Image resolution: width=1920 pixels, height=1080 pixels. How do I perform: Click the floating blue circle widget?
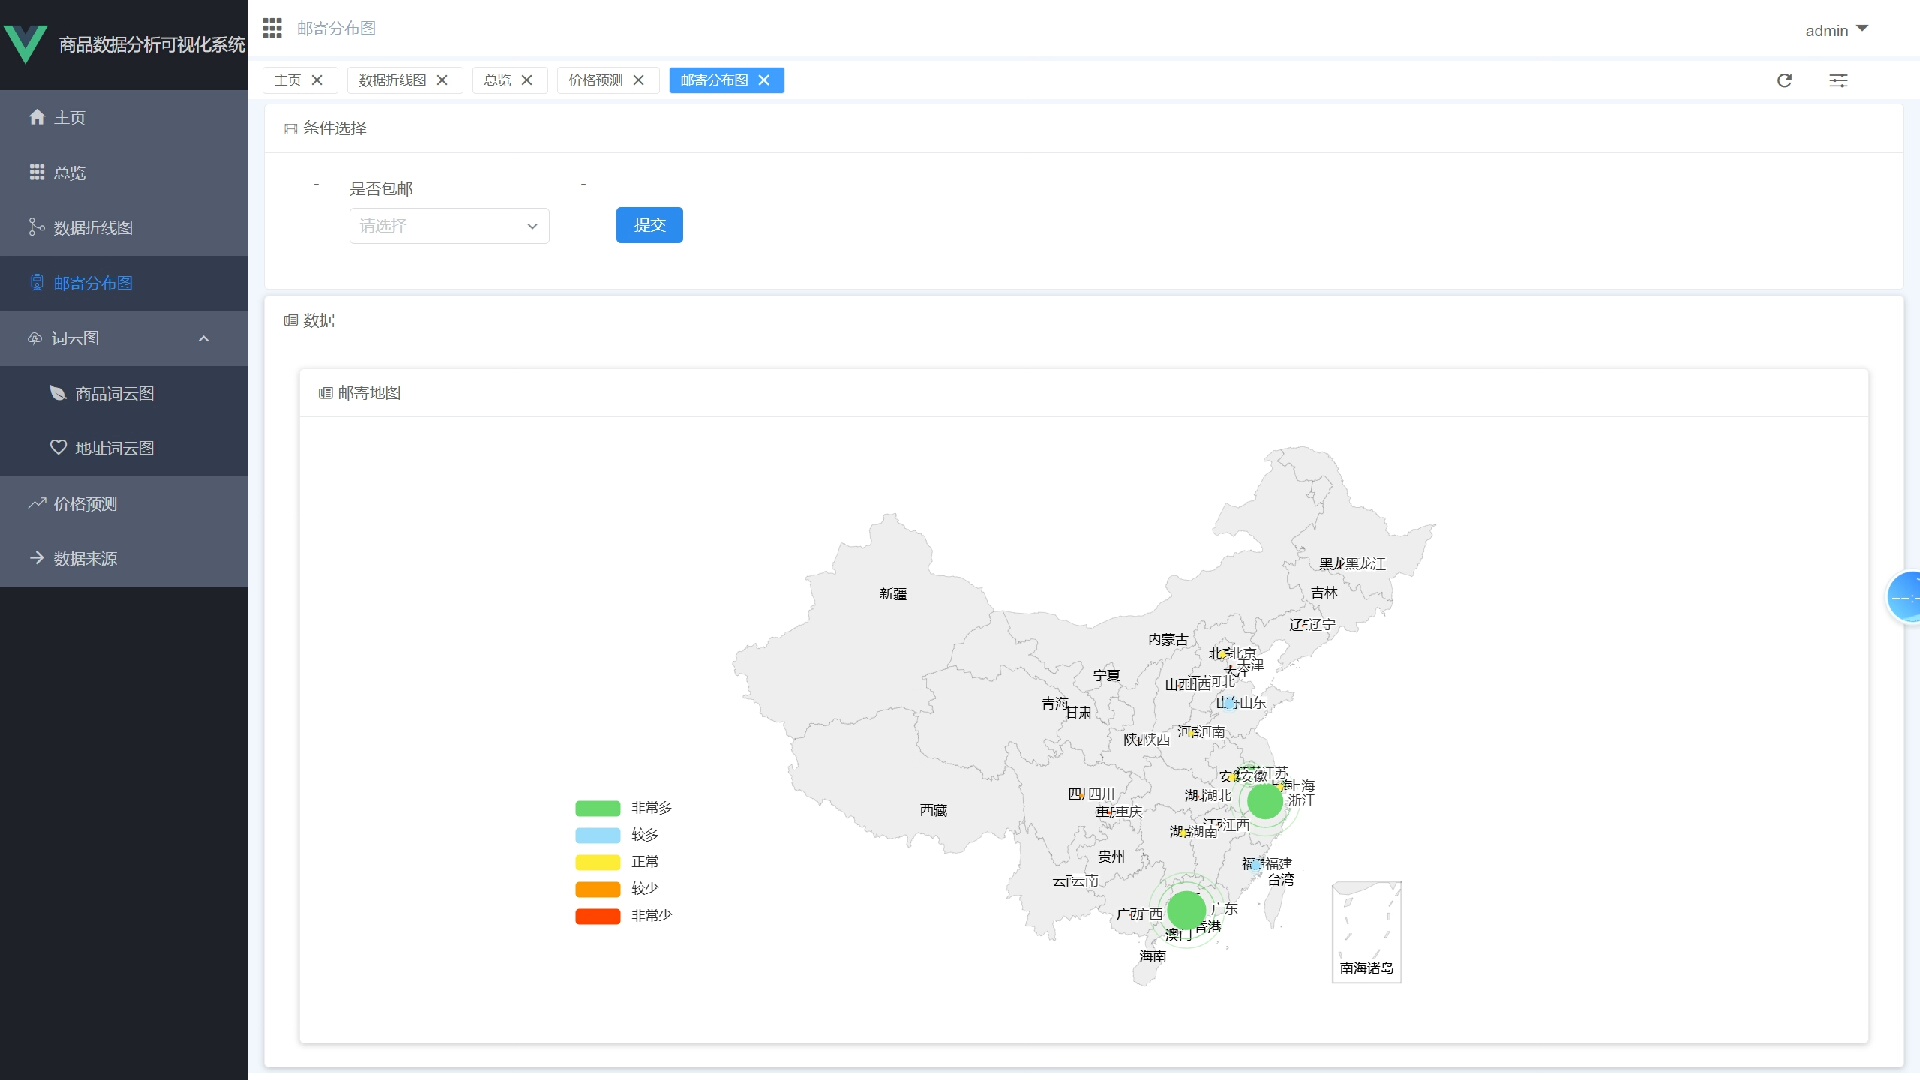(1904, 597)
